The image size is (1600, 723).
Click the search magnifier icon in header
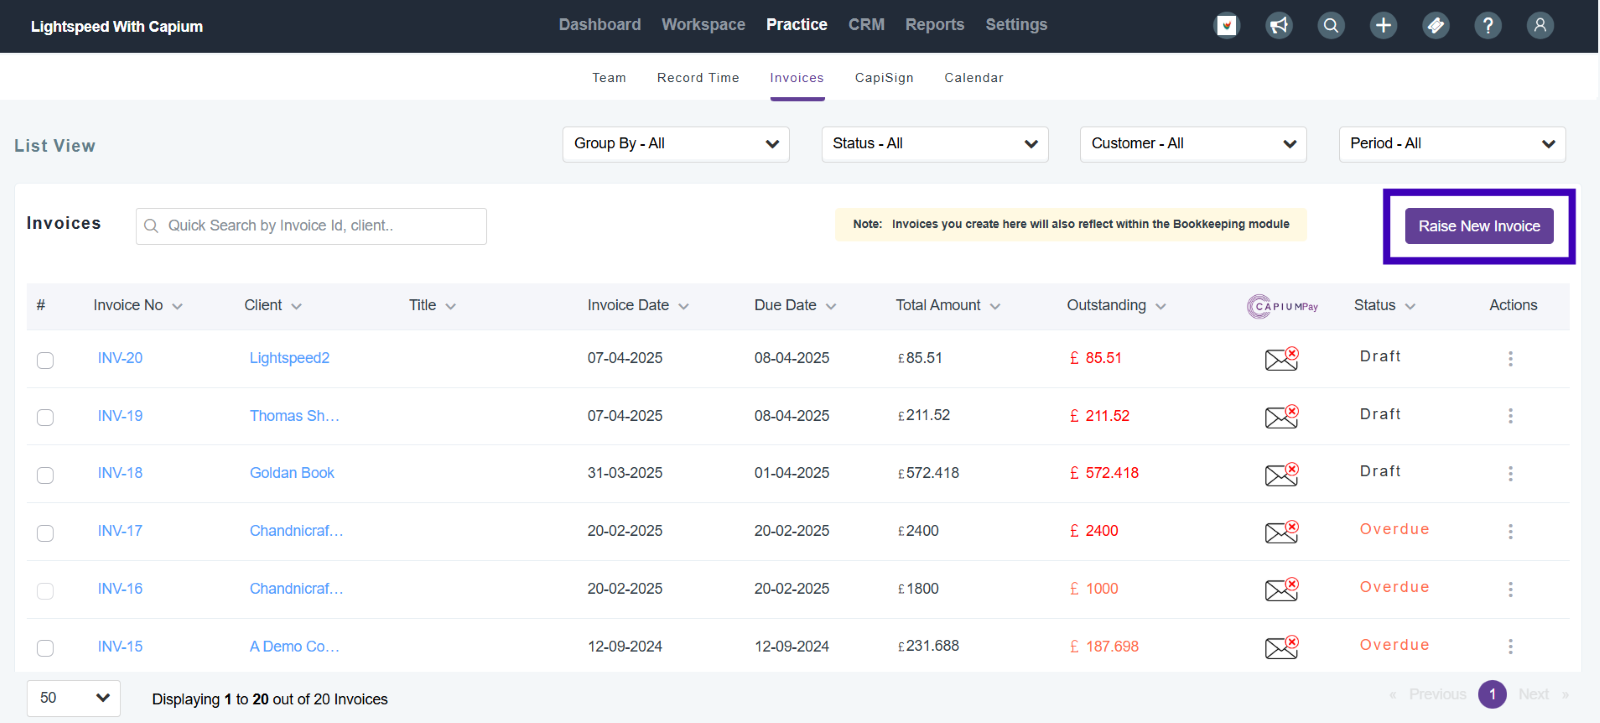[x=1331, y=26]
